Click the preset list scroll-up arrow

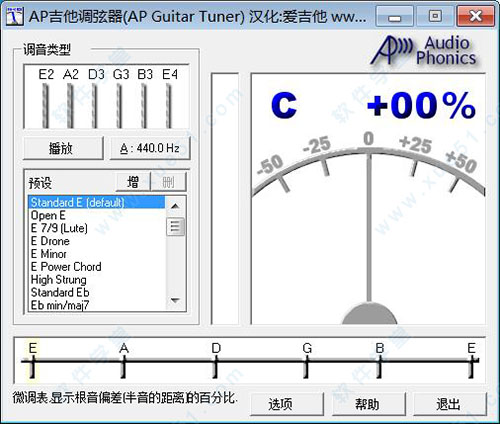click(x=175, y=206)
